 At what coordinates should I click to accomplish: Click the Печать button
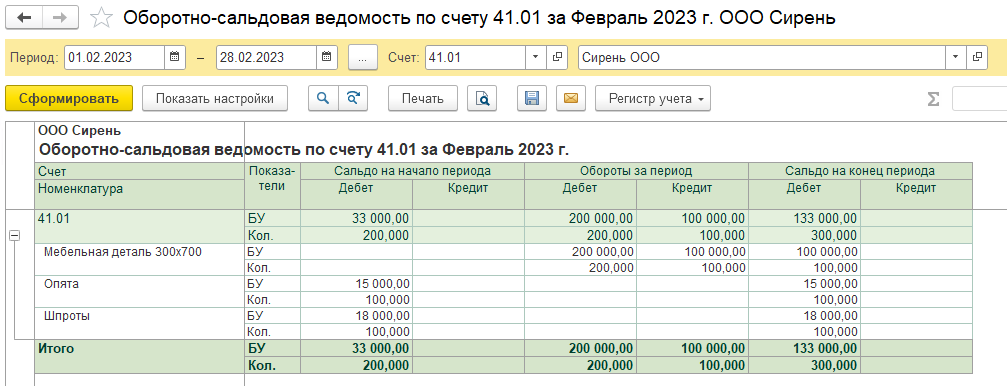point(423,98)
